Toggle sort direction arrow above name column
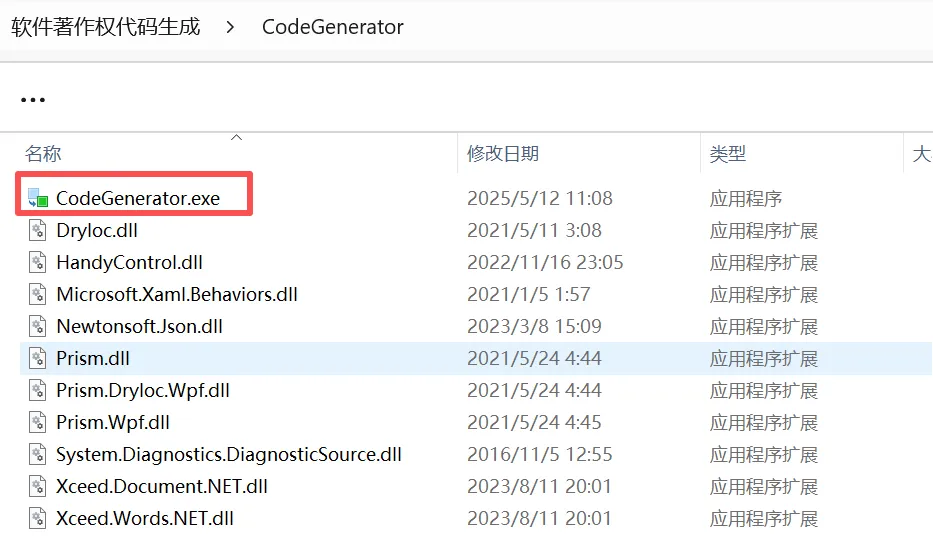The height and width of the screenshot is (540, 933). (x=237, y=137)
